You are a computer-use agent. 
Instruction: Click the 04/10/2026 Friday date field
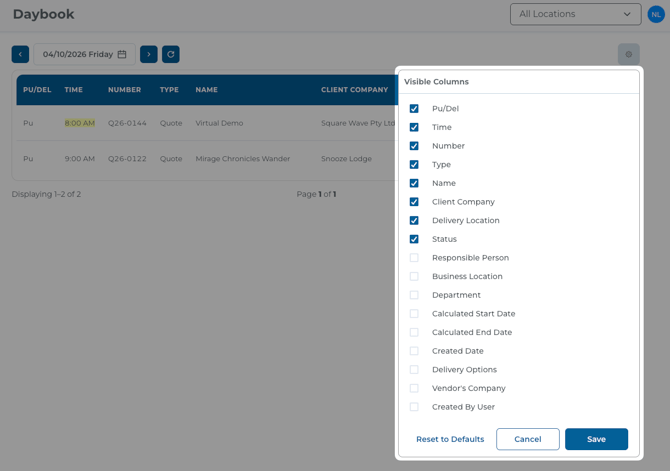[x=85, y=54]
